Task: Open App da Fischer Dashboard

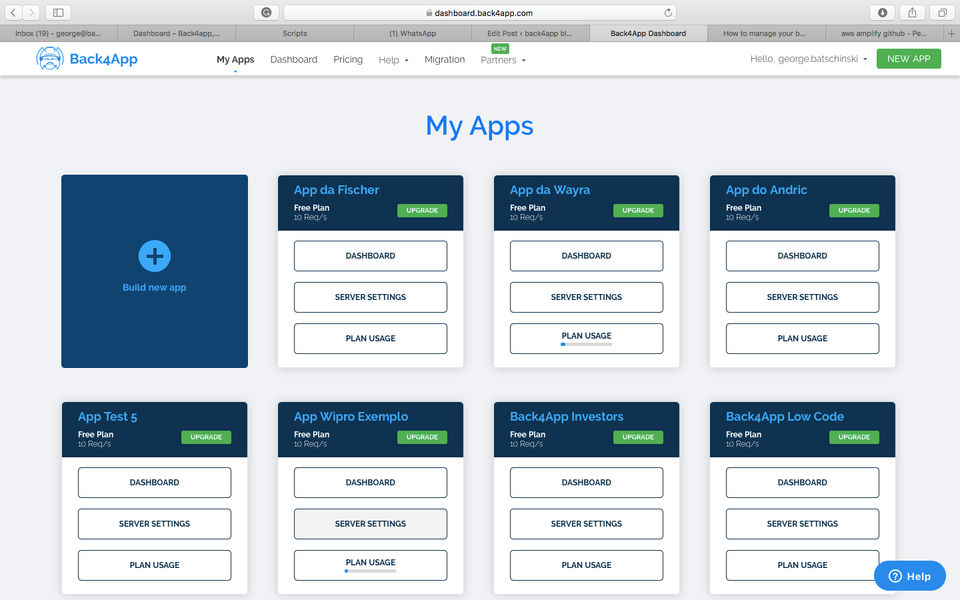Action: 370,256
